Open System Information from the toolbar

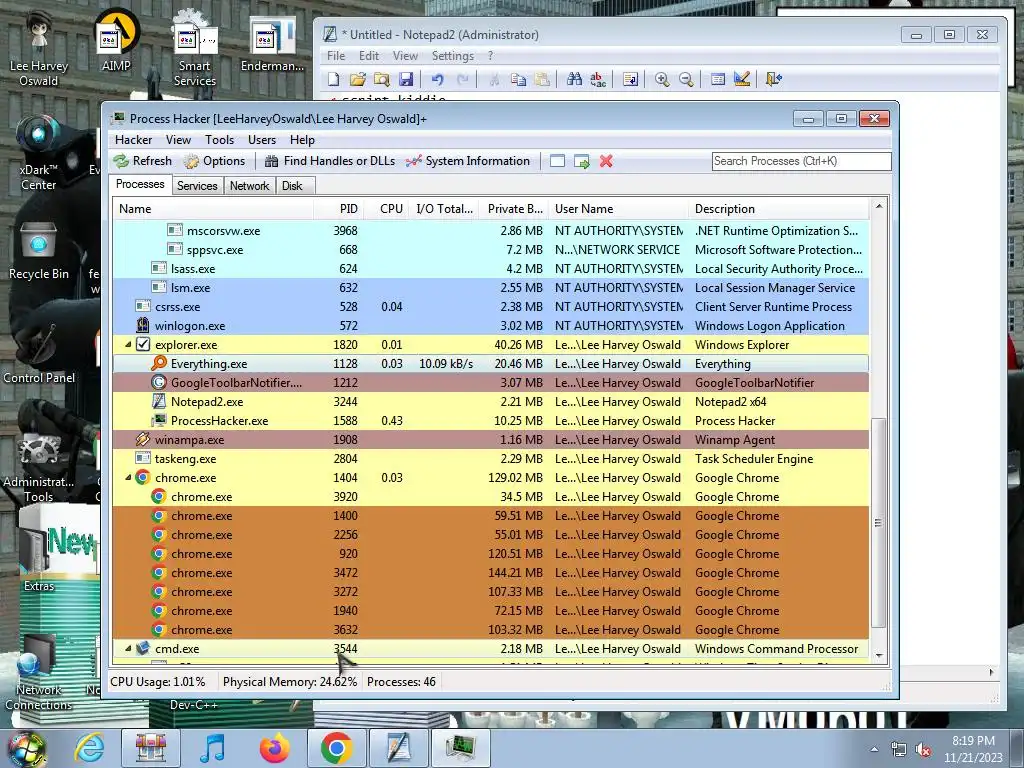pos(467,161)
